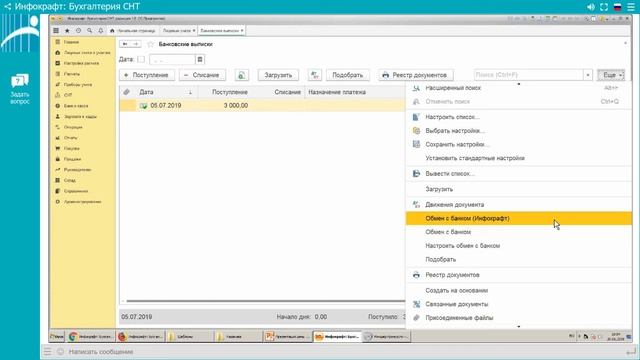Screen dimensions: 640x360
Task: Go to the home start page tab
Action: pos(133,31)
